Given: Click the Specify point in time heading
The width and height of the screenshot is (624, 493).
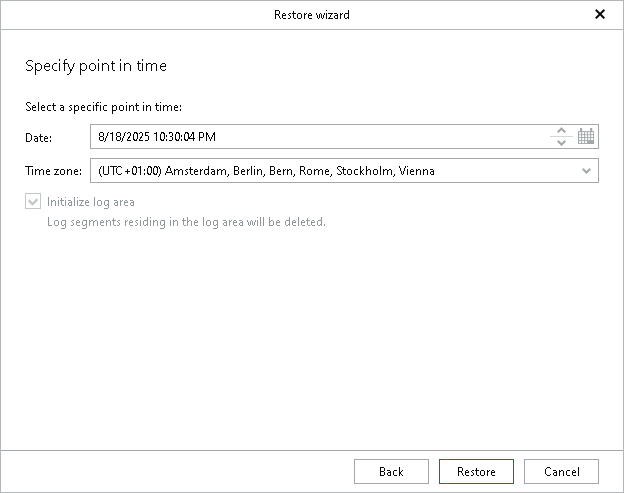Looking at the screenshot, I should click(x=95, y=66).
